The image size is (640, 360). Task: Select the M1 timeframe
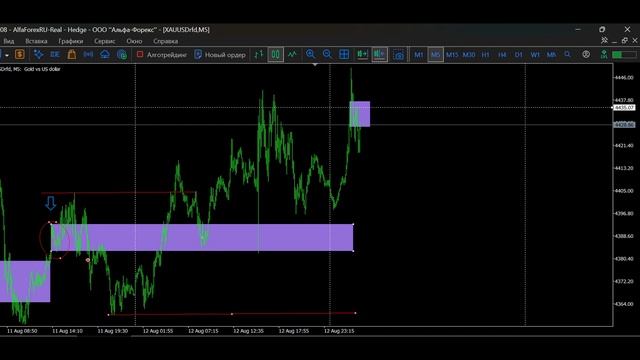(x=419, y=55)
